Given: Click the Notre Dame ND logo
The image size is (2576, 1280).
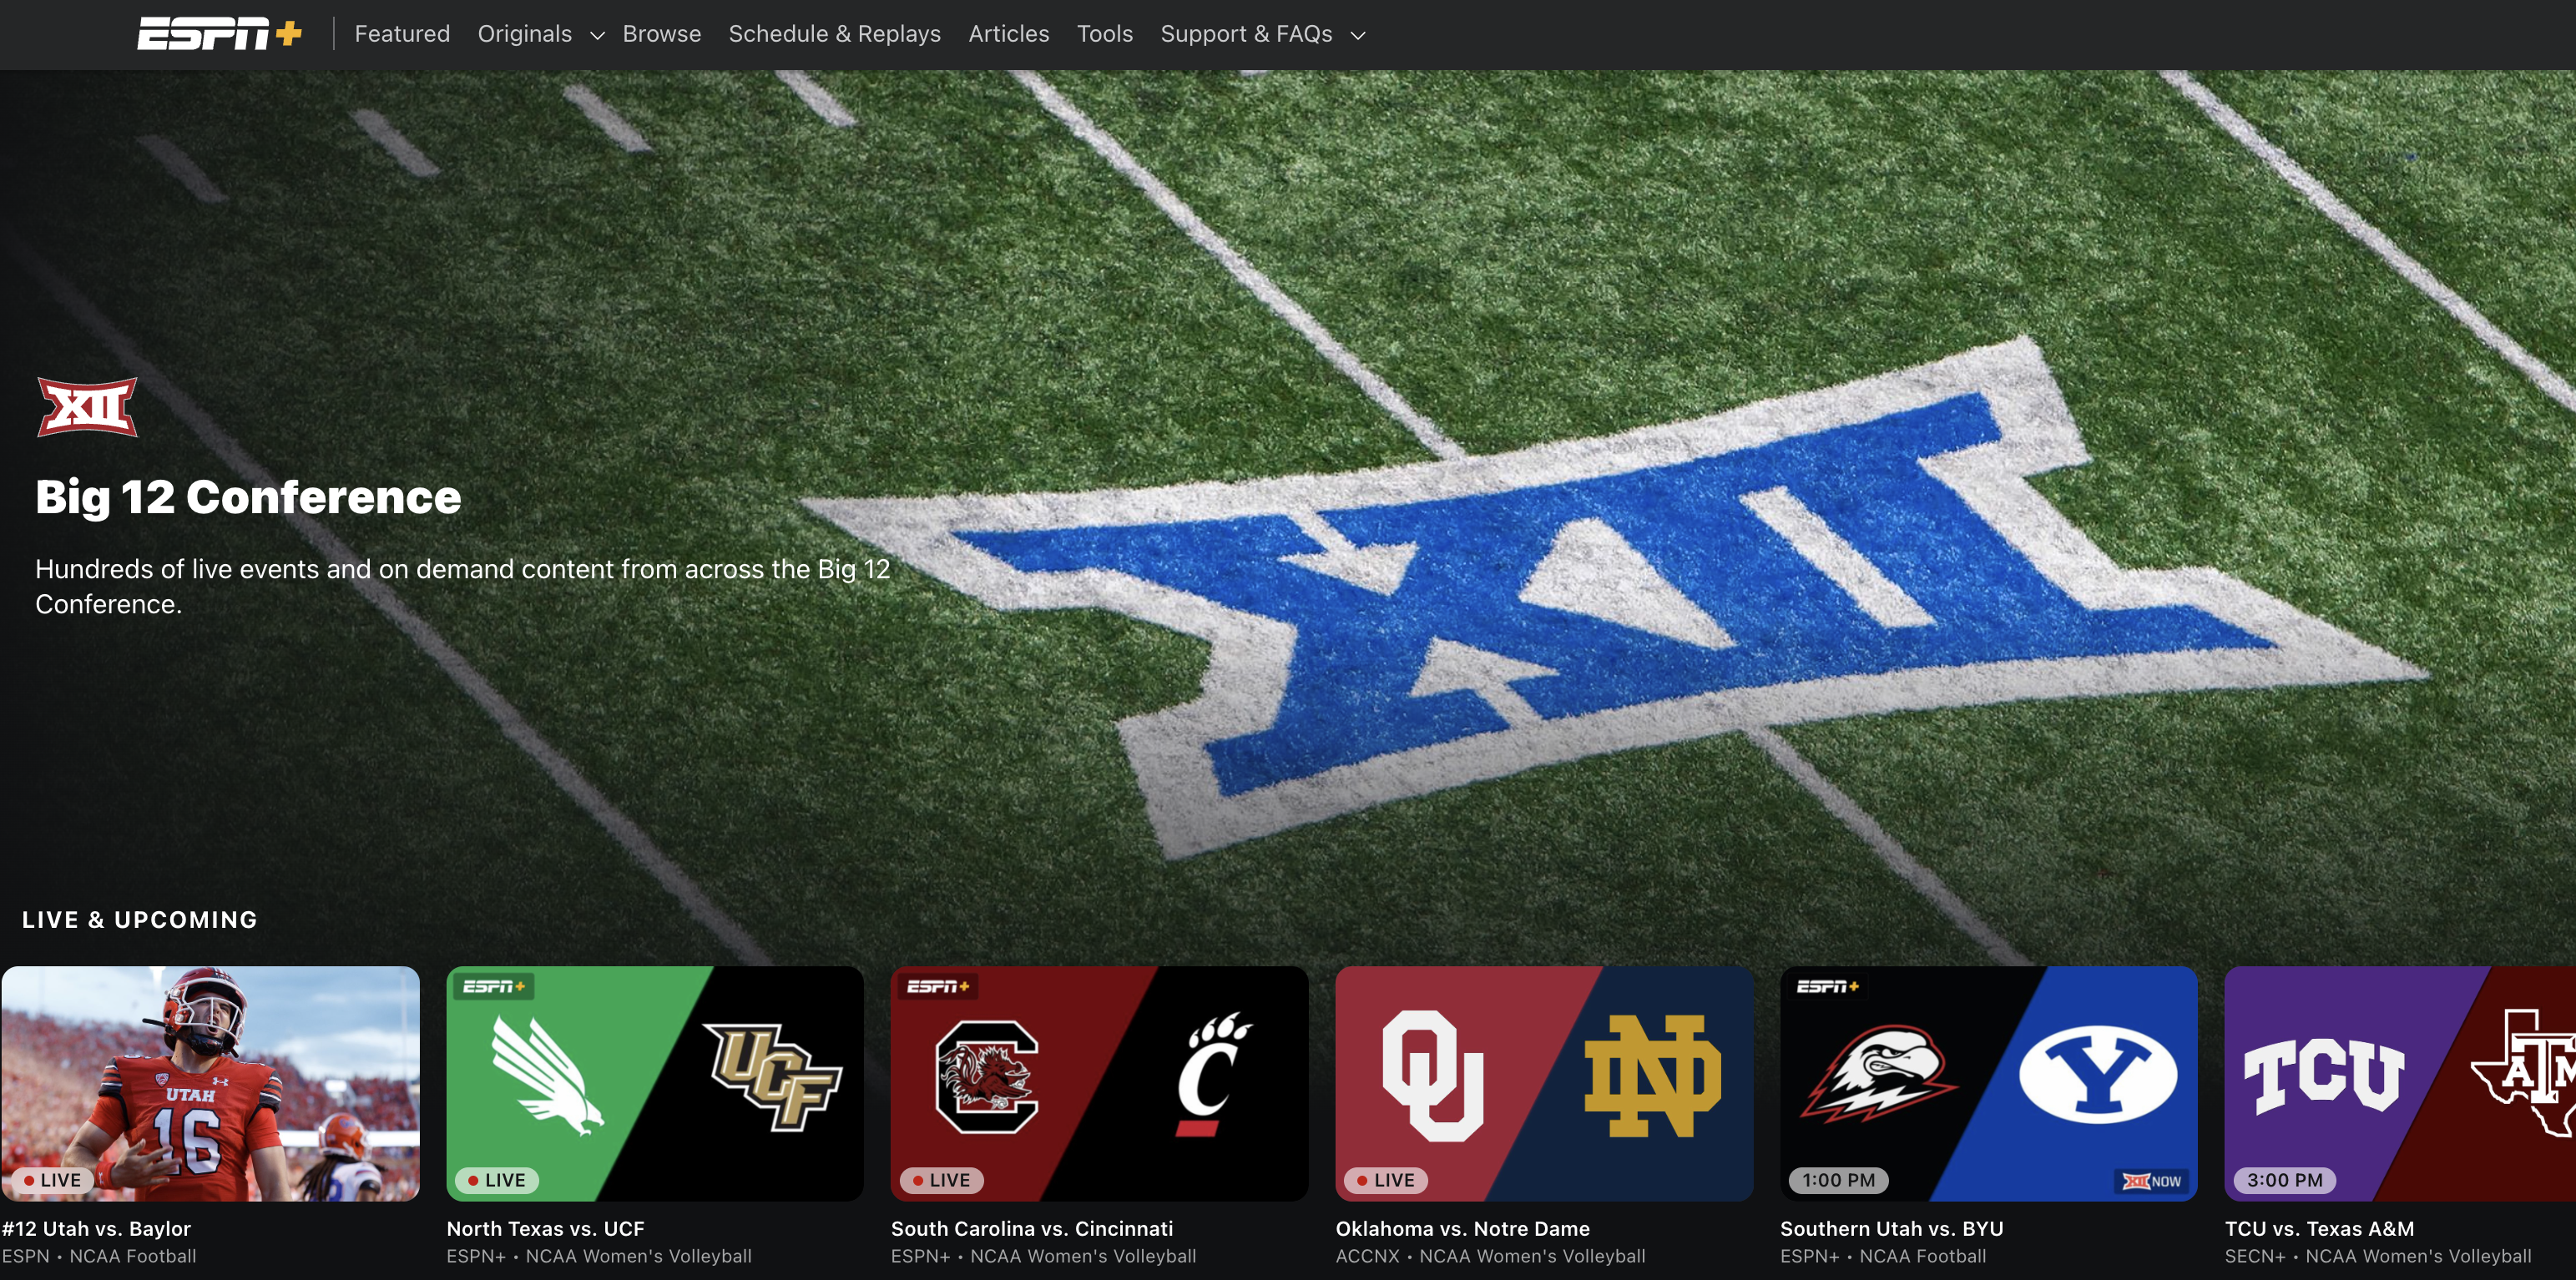Looking at the screenshot, I should click(x=1653, y=1077).
